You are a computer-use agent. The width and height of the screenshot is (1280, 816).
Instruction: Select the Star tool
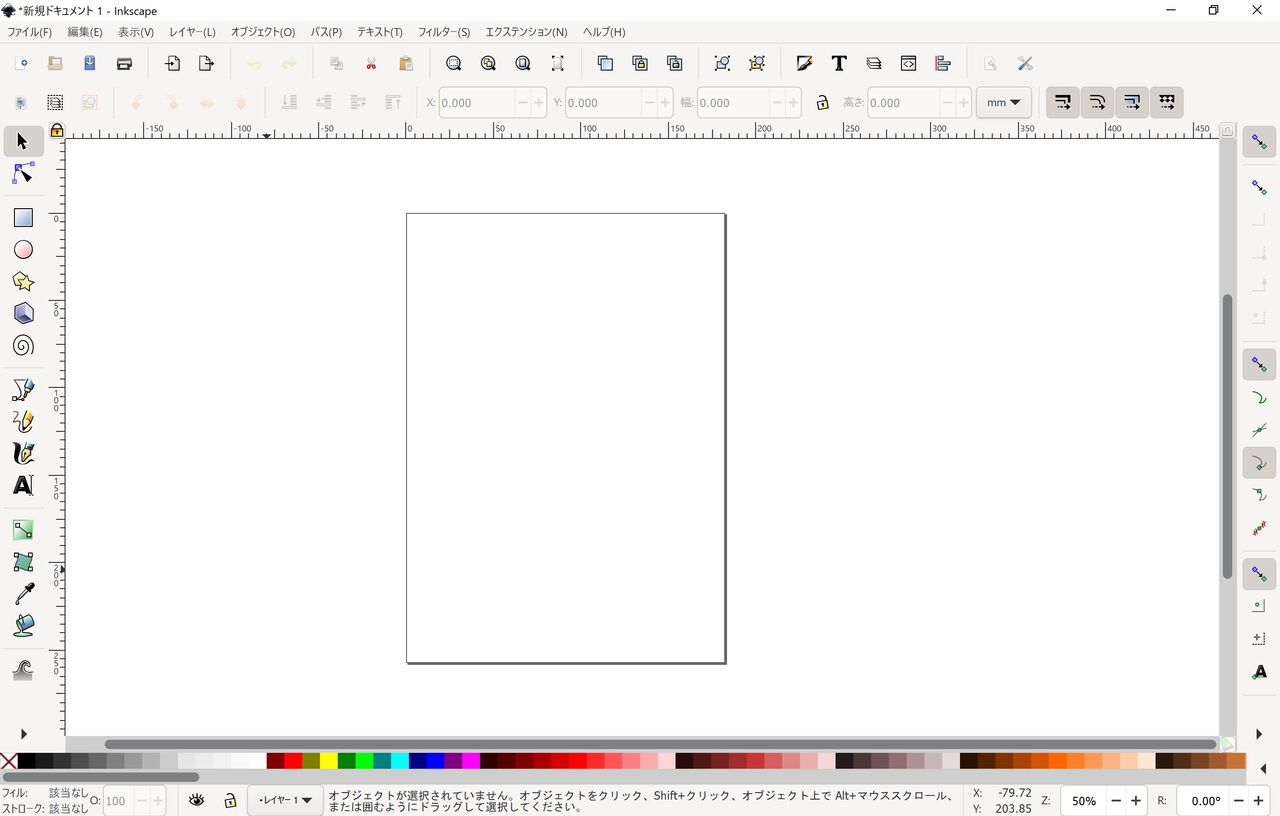coord(22,281)
